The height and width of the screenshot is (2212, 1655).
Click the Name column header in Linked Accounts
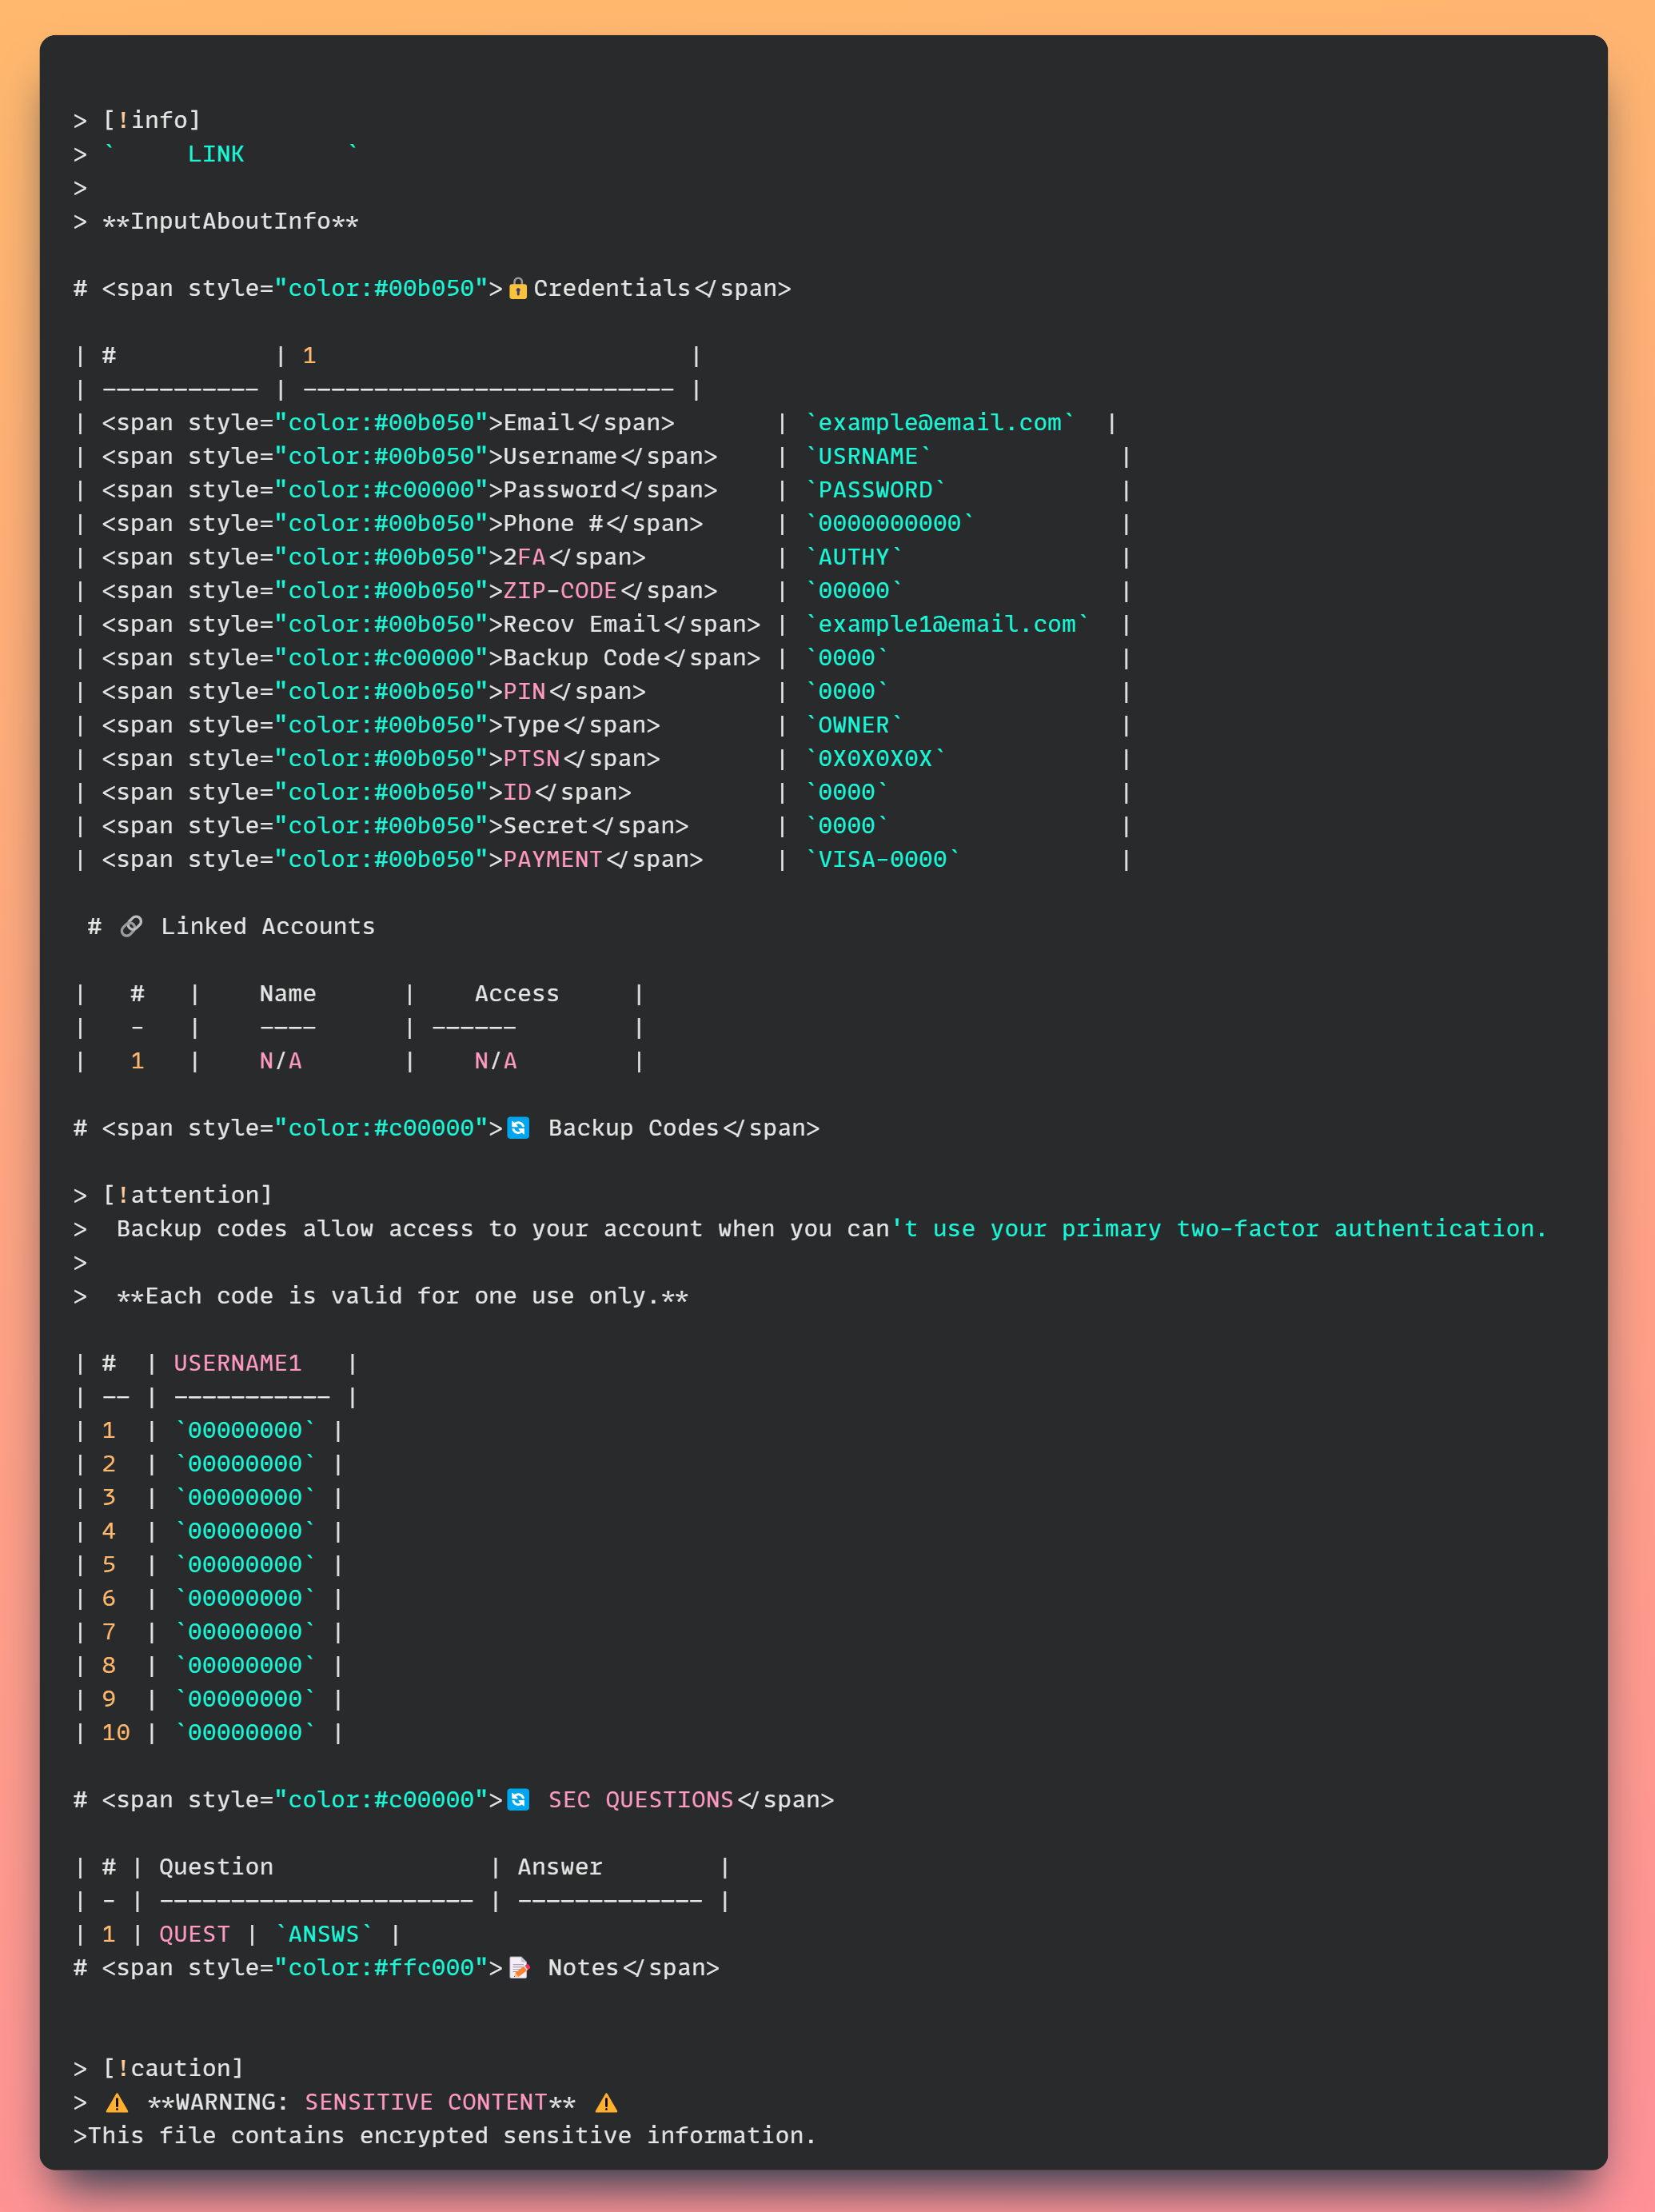coord(288,994)
